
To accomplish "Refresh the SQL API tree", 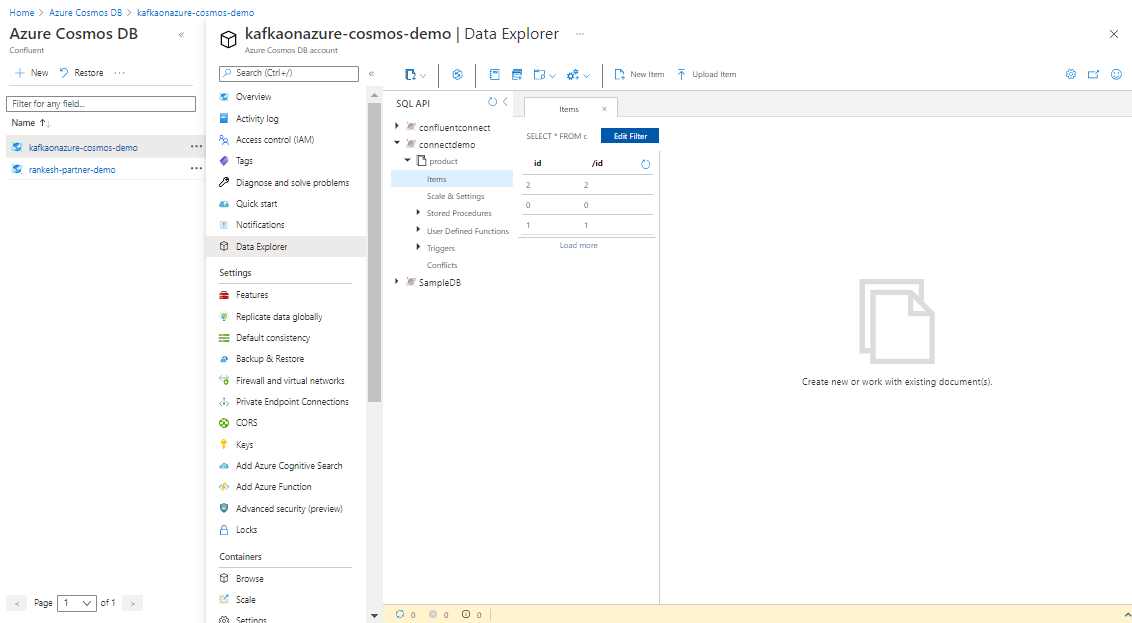I will [x=492, y=103].
